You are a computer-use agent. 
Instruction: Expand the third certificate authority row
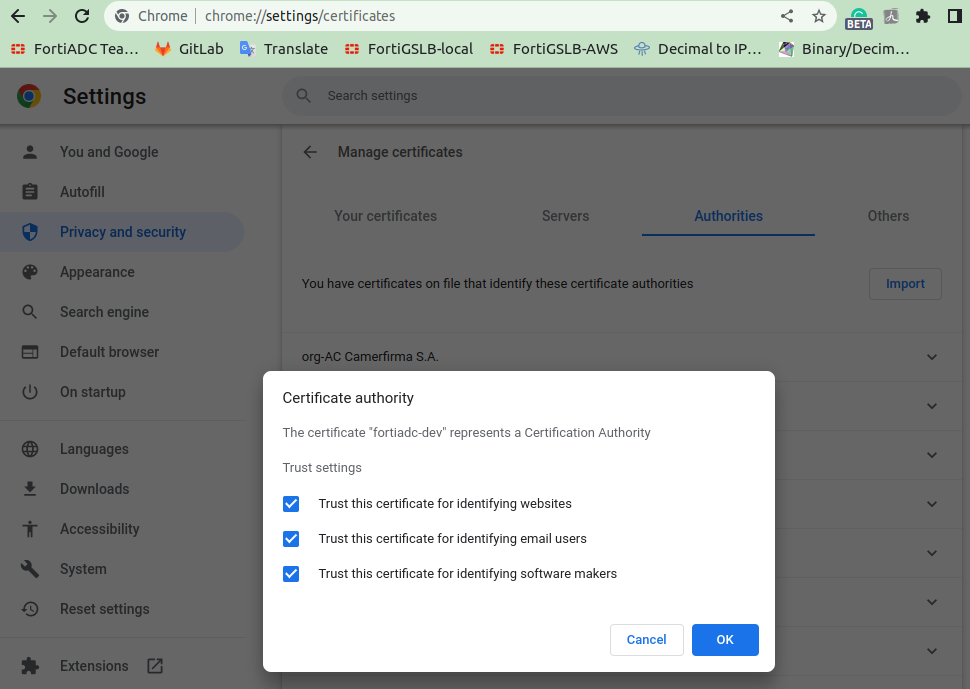pyautogui.click(x=932, y=455)
